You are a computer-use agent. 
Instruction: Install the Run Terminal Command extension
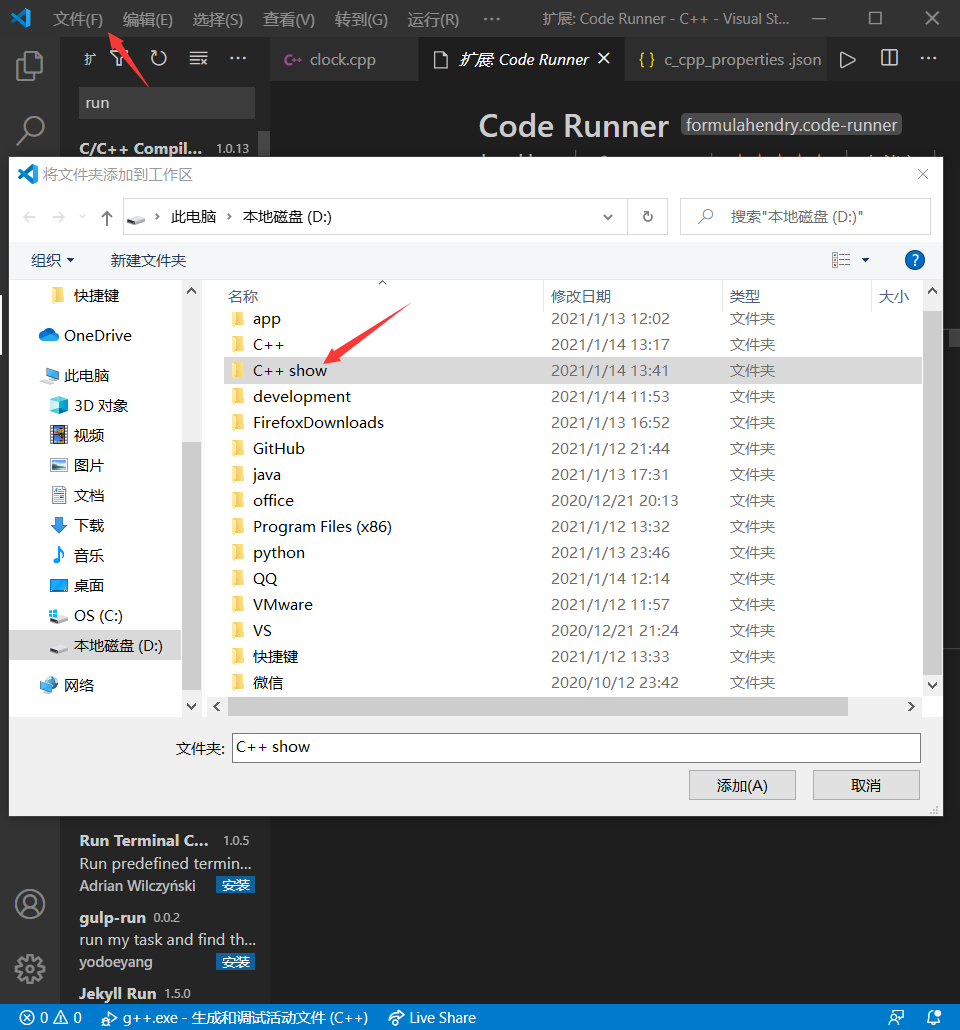235,884
